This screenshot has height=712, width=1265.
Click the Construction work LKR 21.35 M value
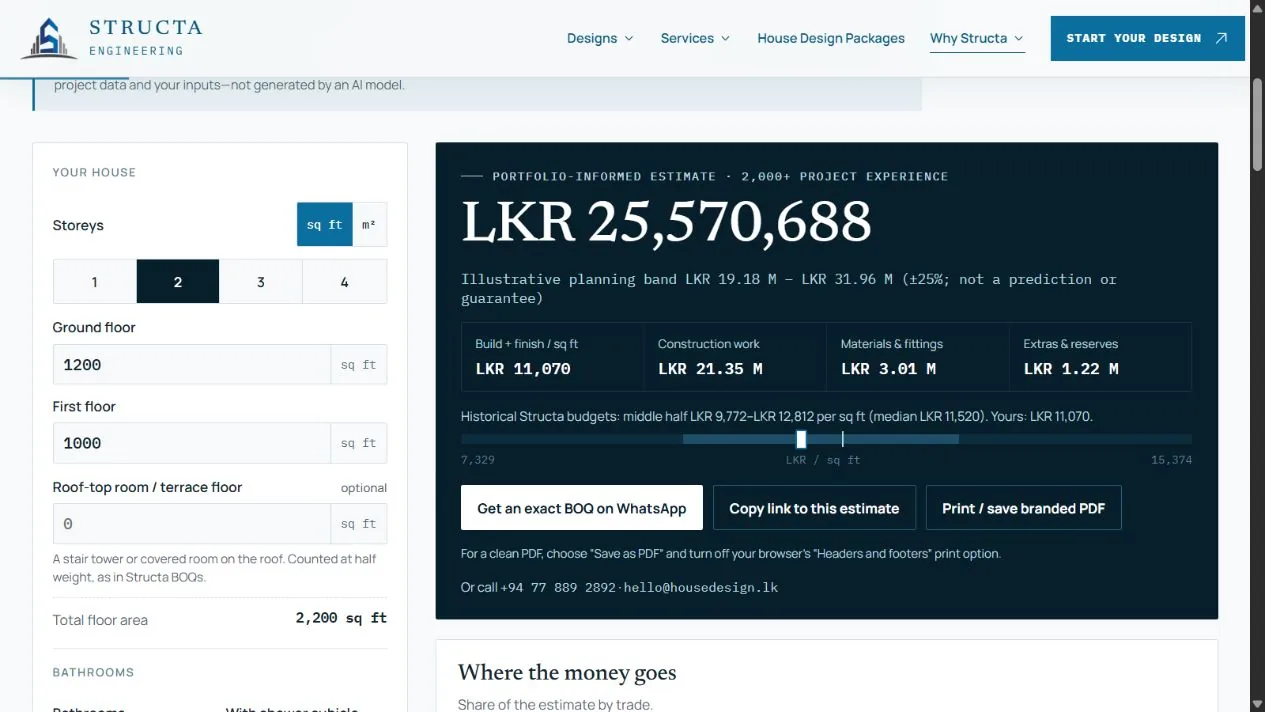click(x=710, y=369)
